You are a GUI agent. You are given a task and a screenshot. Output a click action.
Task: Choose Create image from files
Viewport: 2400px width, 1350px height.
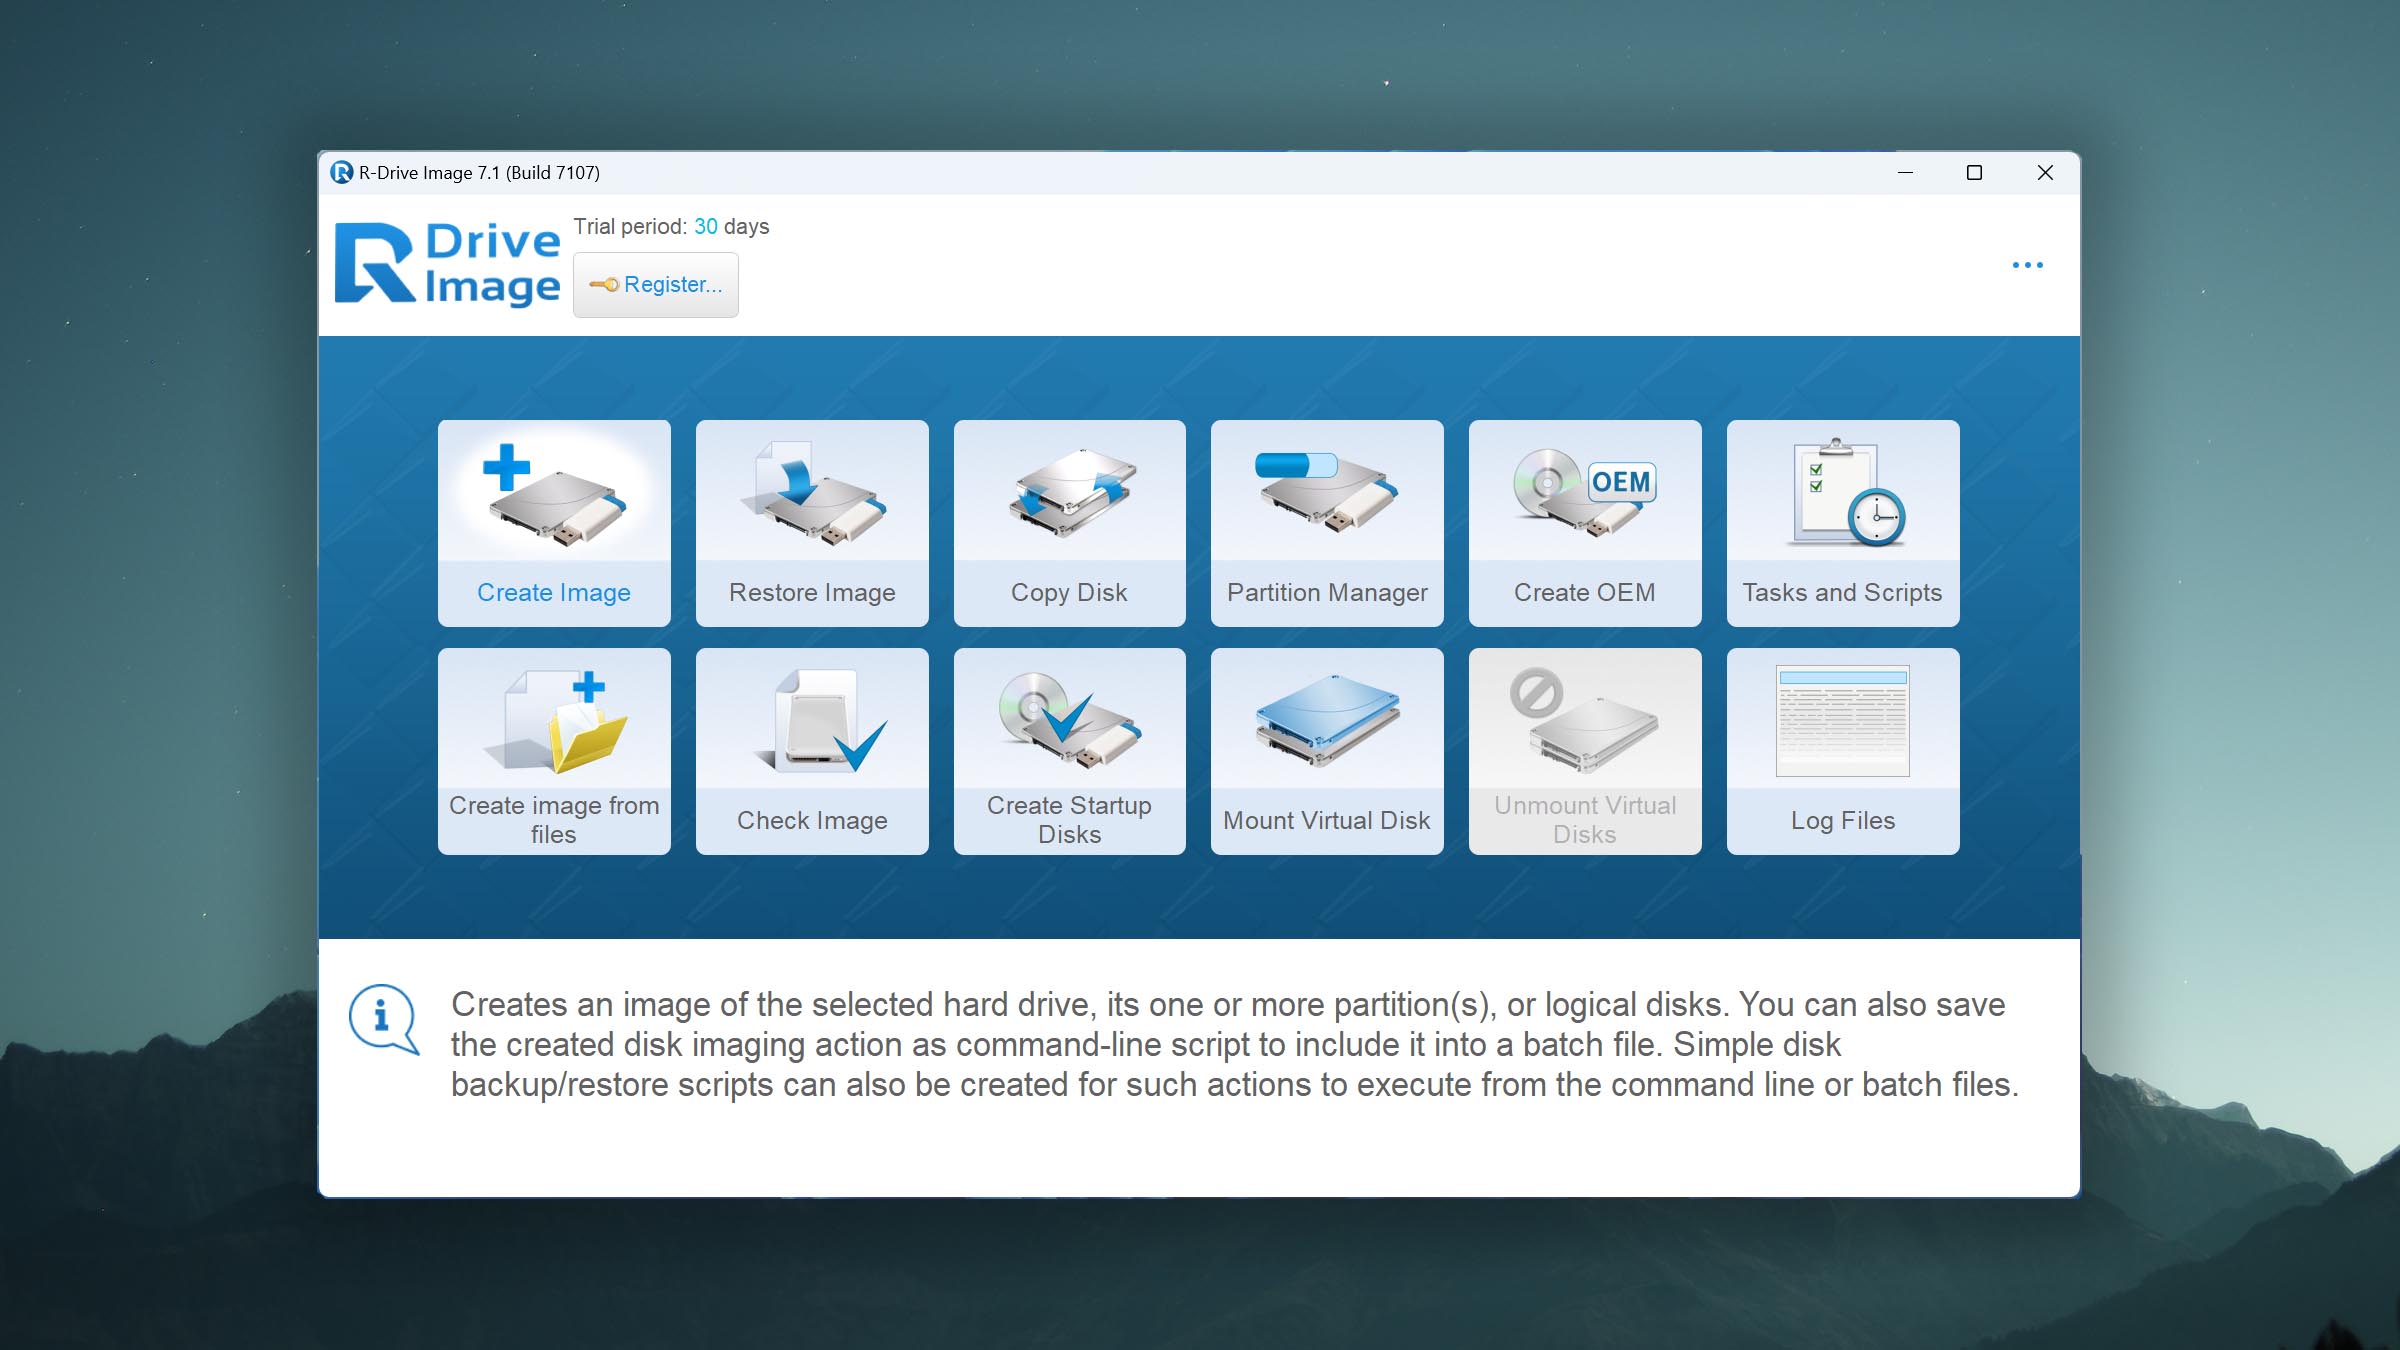pos(554,751)
